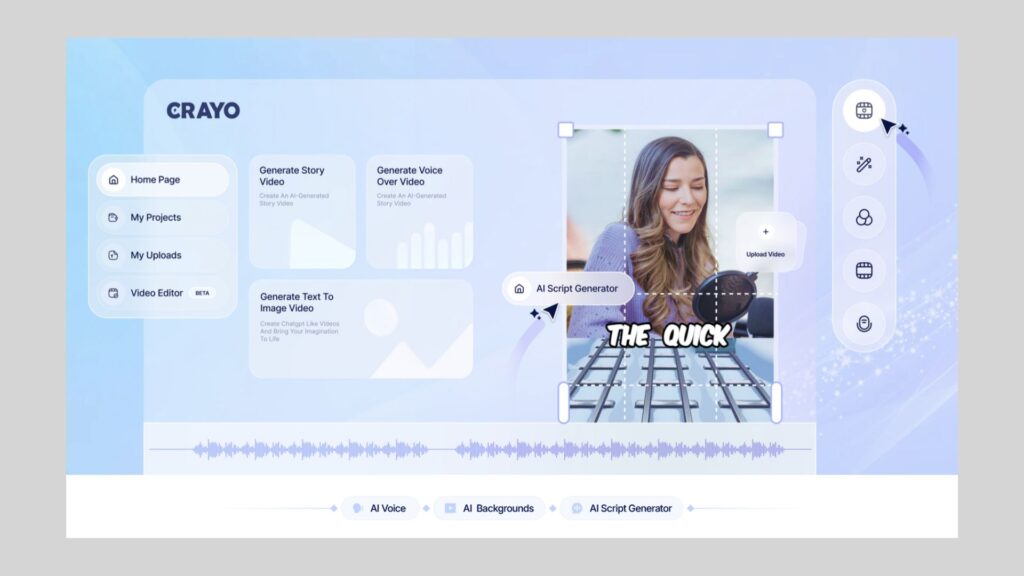Open the Generate Text To Image Video card
This screenshot has width=1024, height=576.
point(360,328)
